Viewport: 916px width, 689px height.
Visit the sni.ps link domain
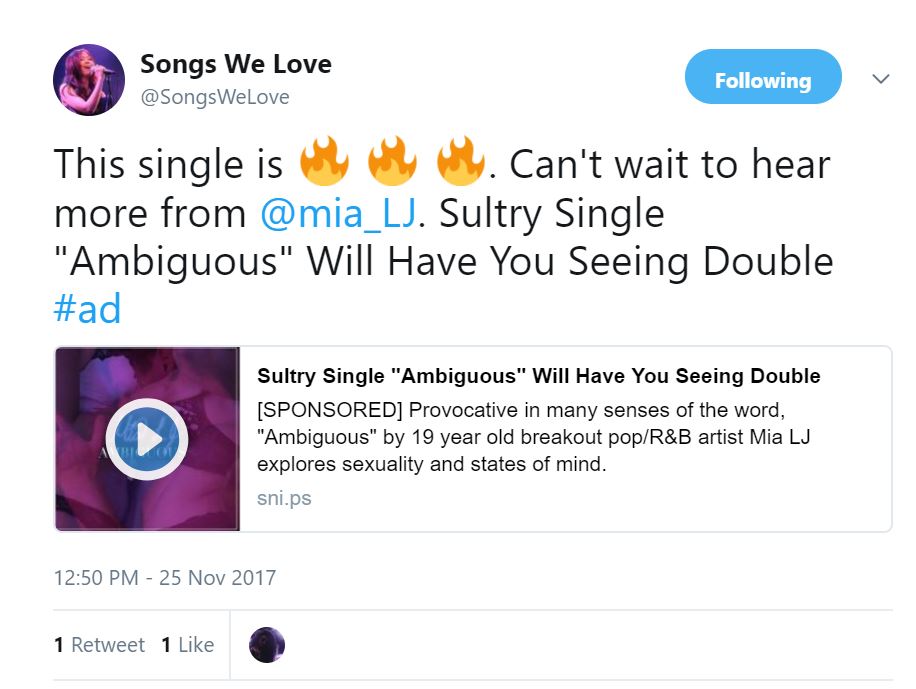(x=284, y=498)
